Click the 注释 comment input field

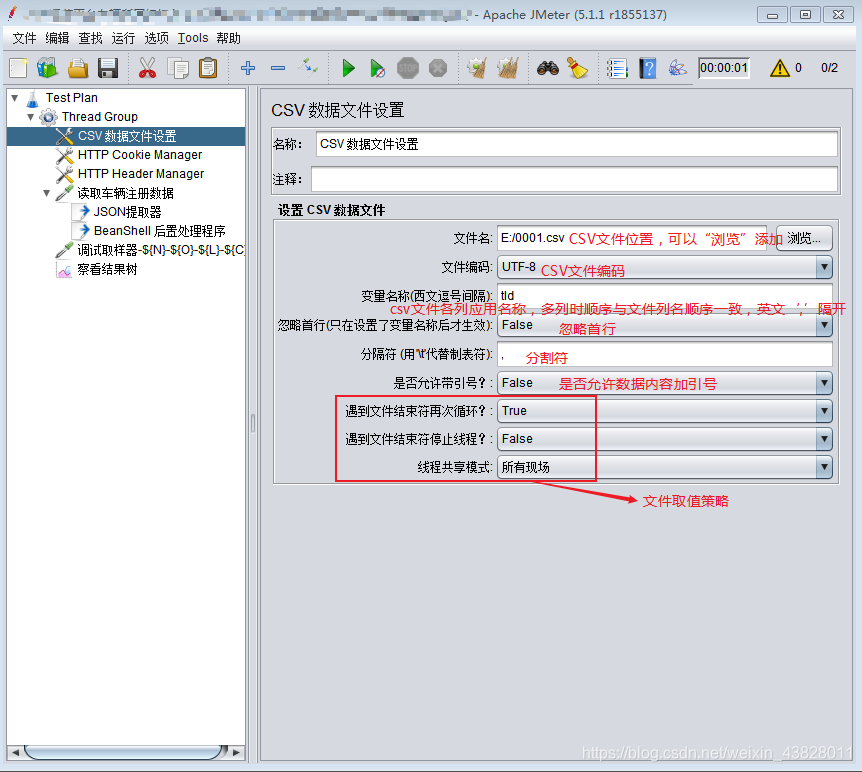[574, 179]
